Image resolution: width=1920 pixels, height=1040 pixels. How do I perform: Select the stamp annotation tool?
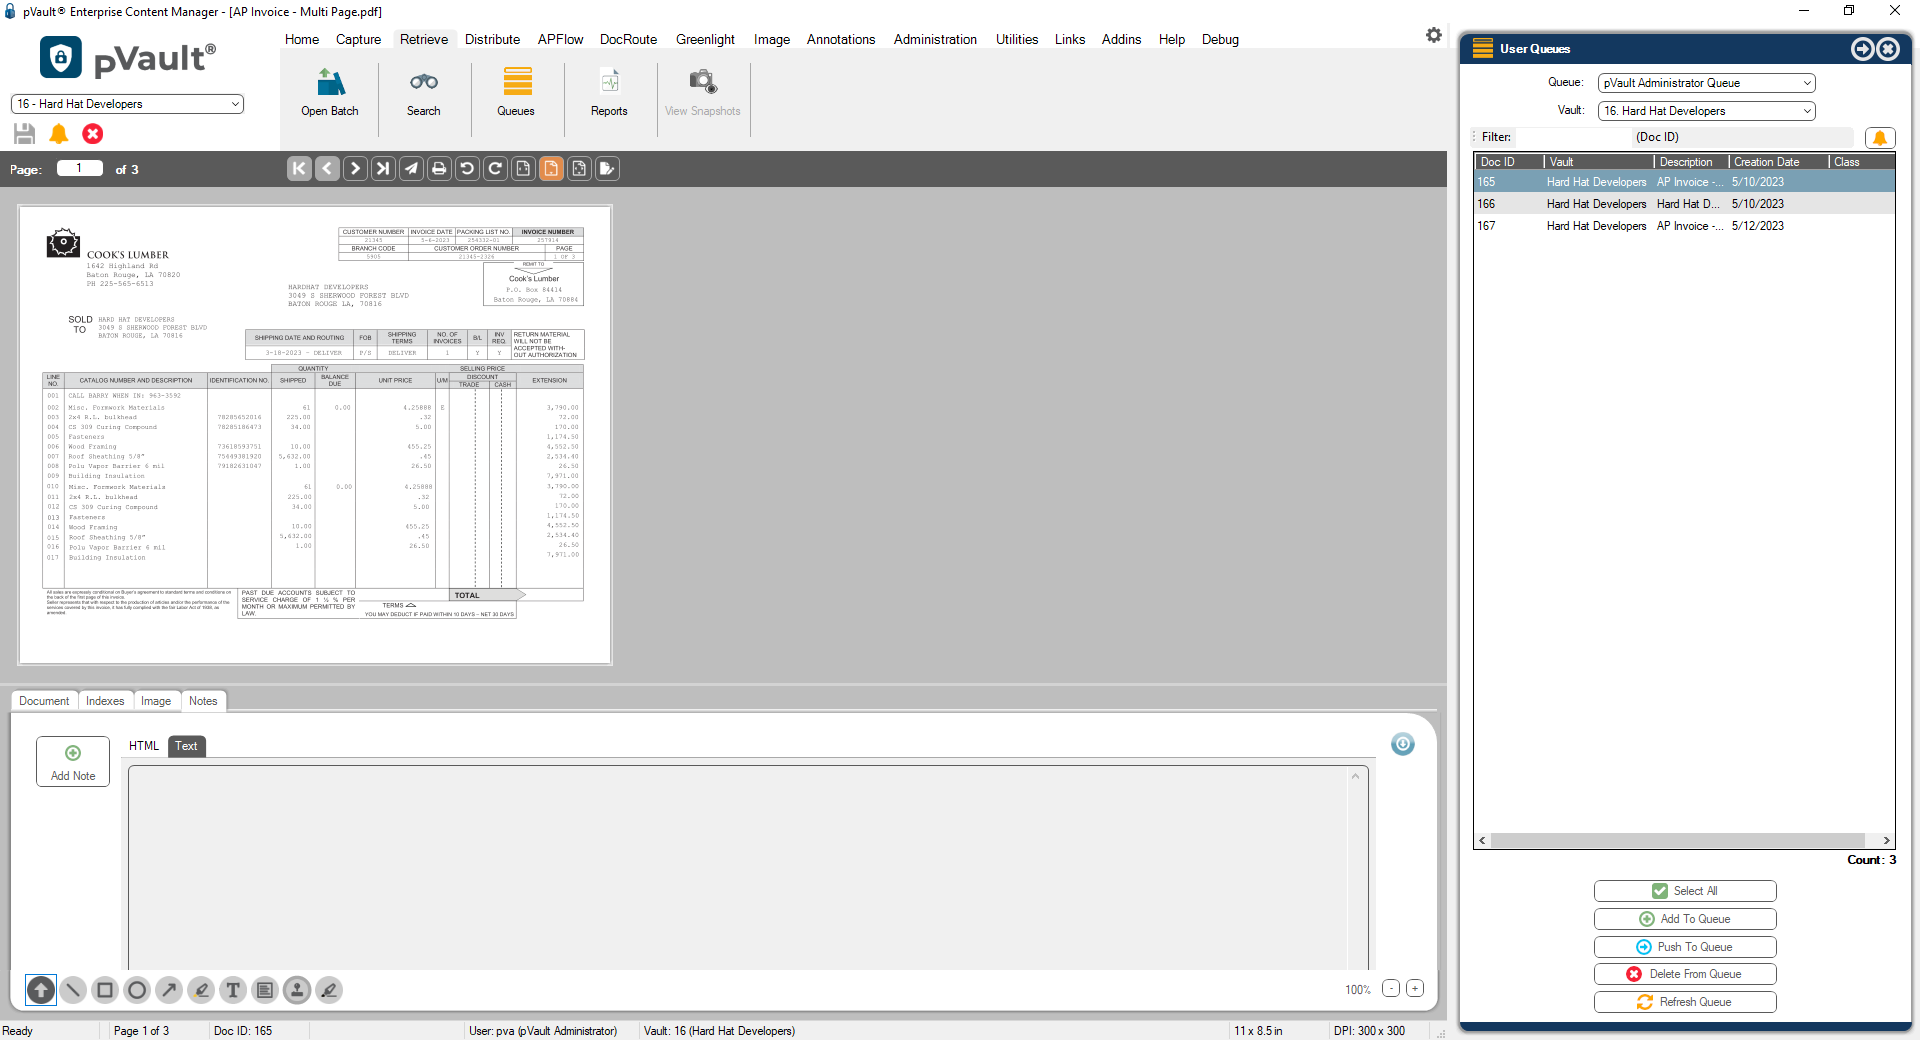(297, 990)
